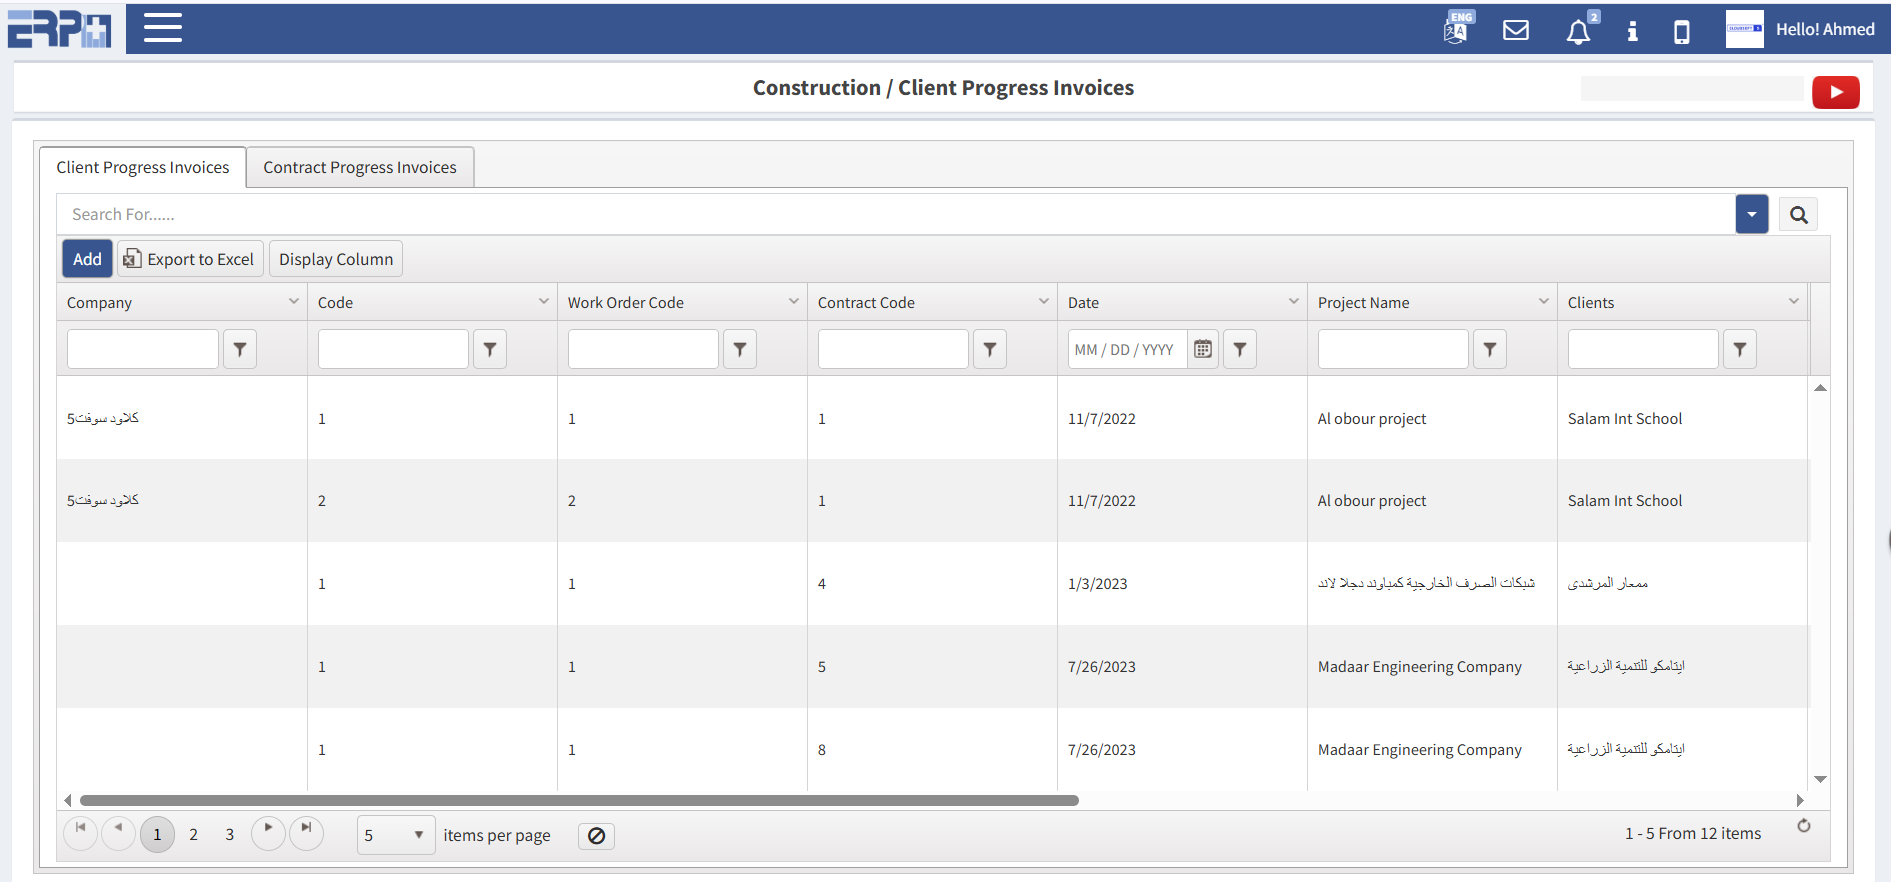1891x882 pixels.
Task: Open the notifications bell
Action: (x=1578, y=32)
